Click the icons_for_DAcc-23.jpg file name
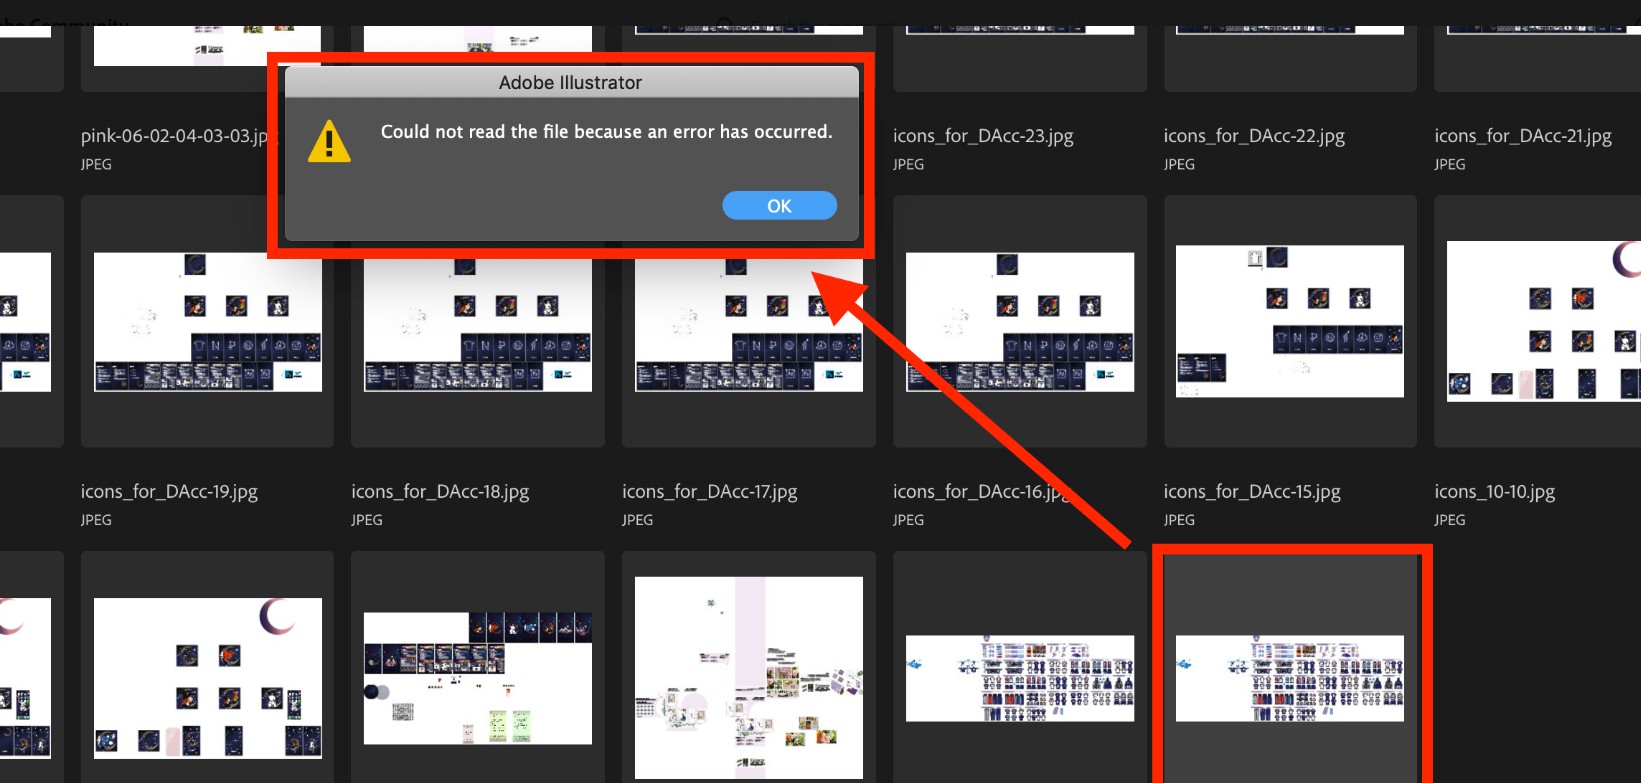This screenshot has height=783, width=1641. tap(983, 136)
